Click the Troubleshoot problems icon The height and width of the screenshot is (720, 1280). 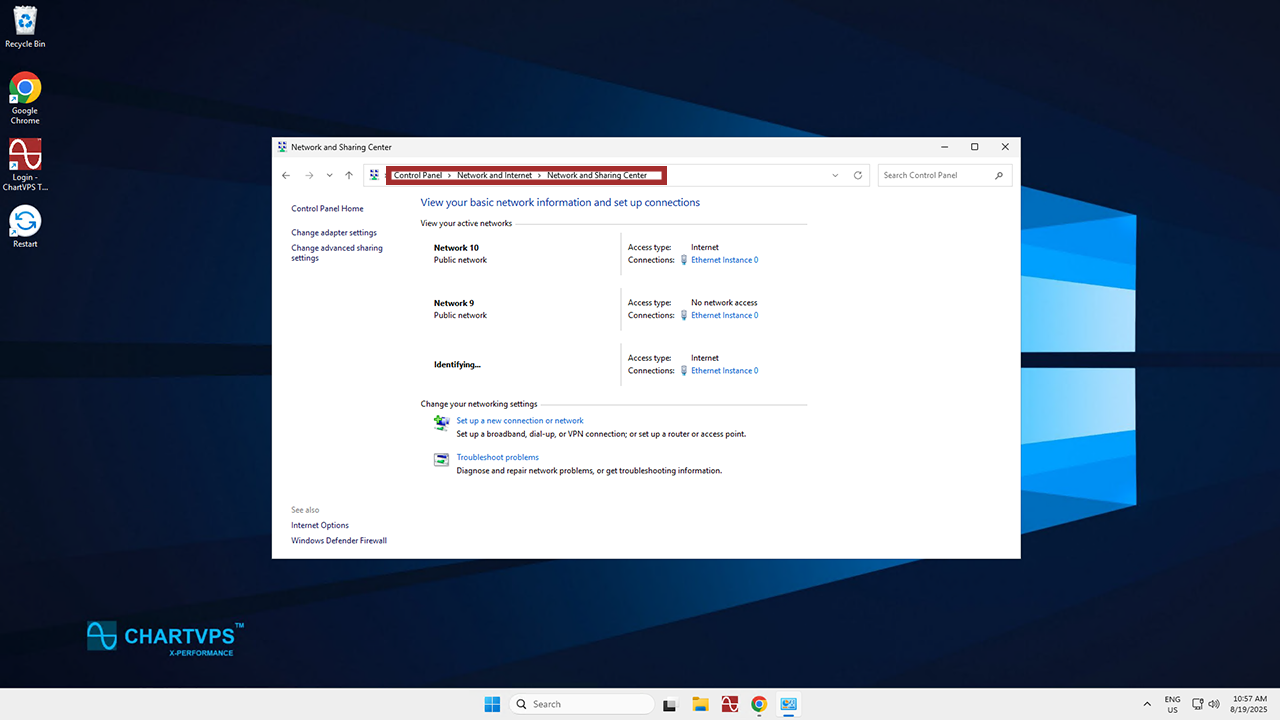click(x=441, y=460)
